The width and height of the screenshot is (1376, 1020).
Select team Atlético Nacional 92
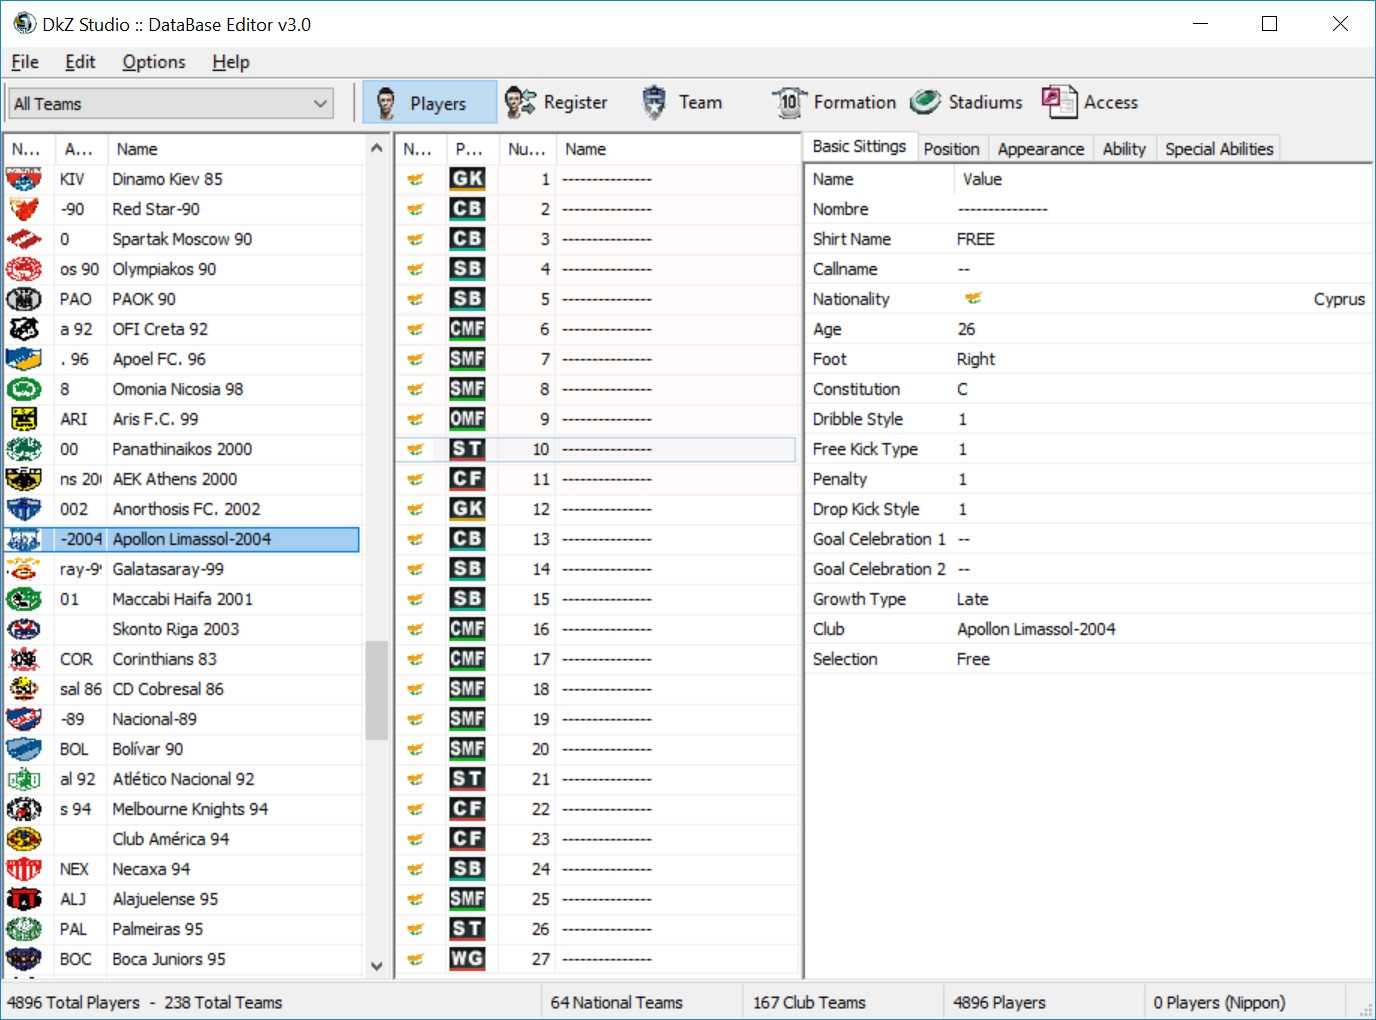click(x=184, y=779)
